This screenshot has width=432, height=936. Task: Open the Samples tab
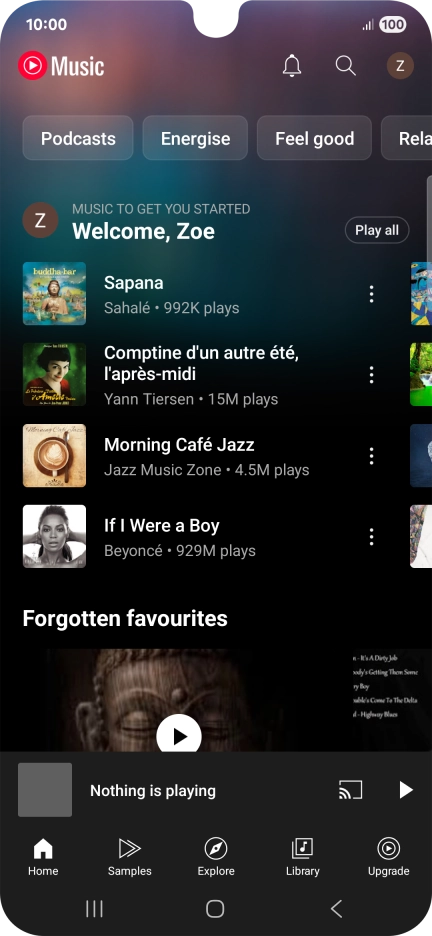point(129,858)
